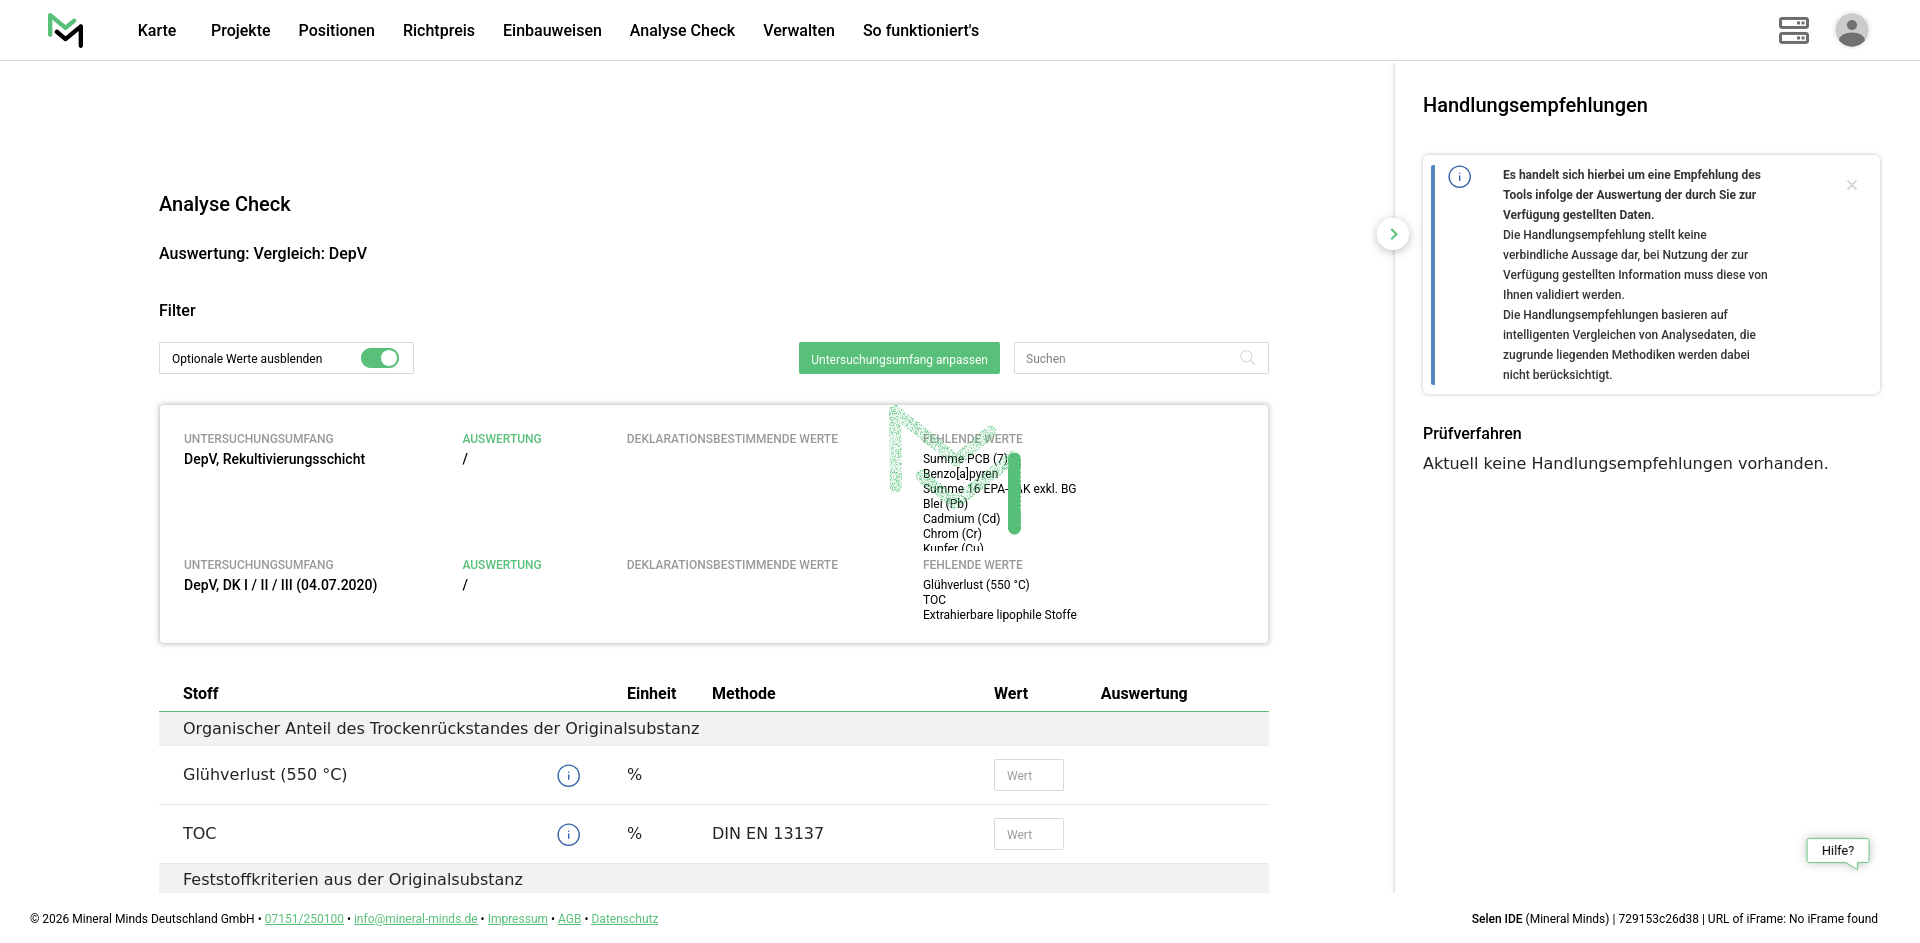Click Untersuchungsumfang anpassen button
This screenshot has width=1920, height=943.
(899, 359)
